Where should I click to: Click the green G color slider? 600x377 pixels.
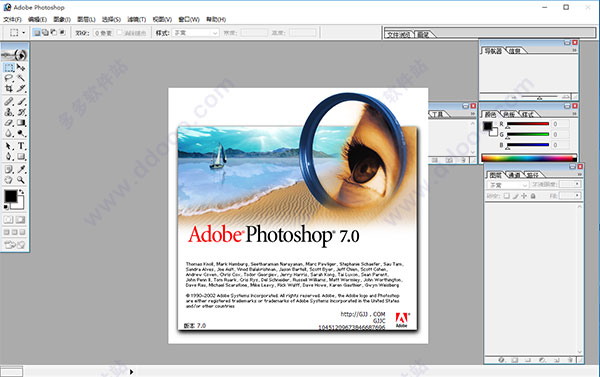coord(528,134)
